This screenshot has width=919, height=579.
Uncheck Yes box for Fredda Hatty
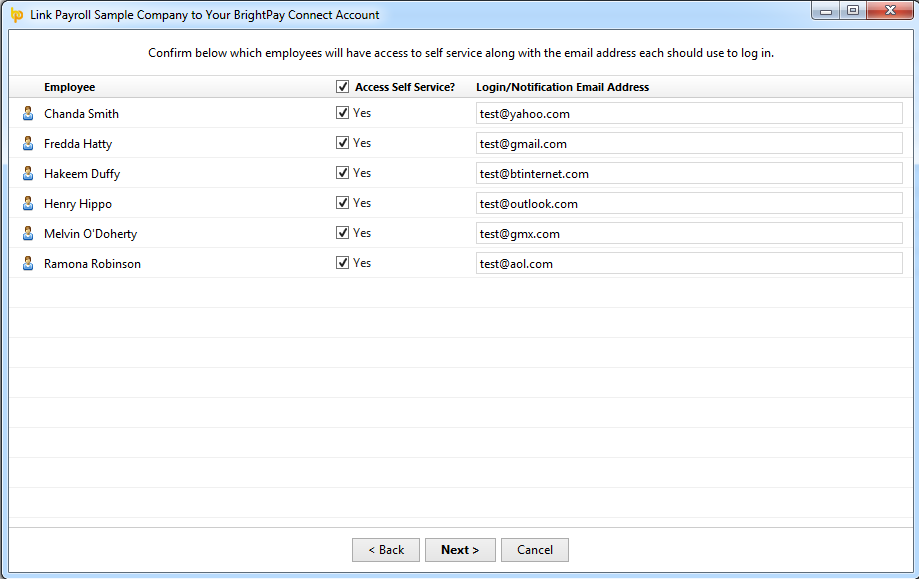click(342, 142)
